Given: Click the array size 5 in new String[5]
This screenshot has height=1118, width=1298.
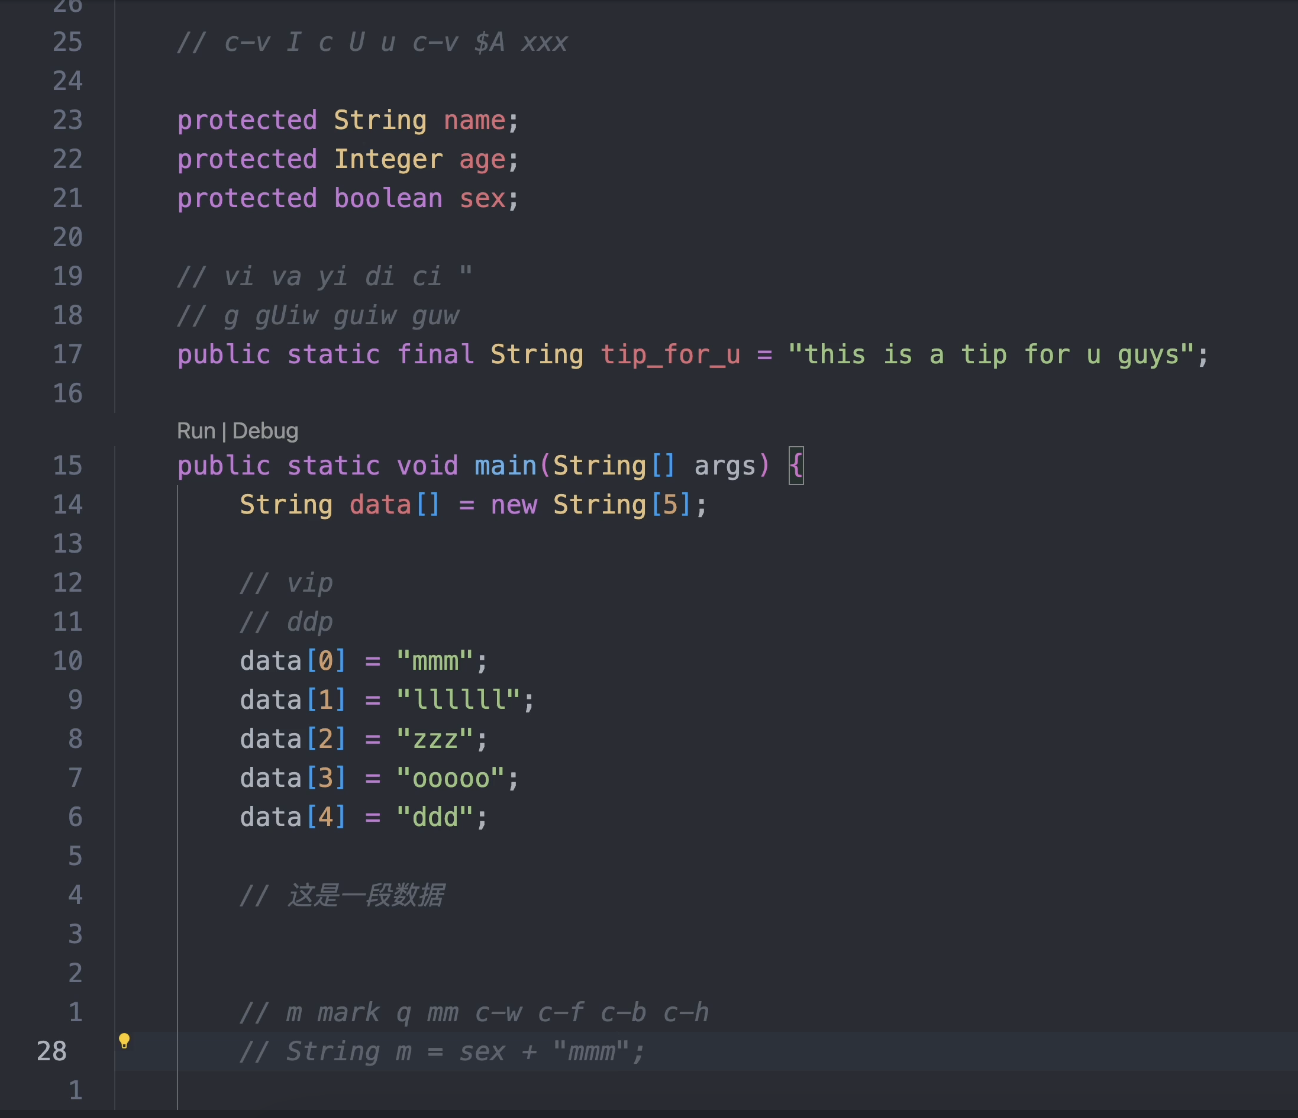Looking at the screenshot, I should tap(671, 505).
